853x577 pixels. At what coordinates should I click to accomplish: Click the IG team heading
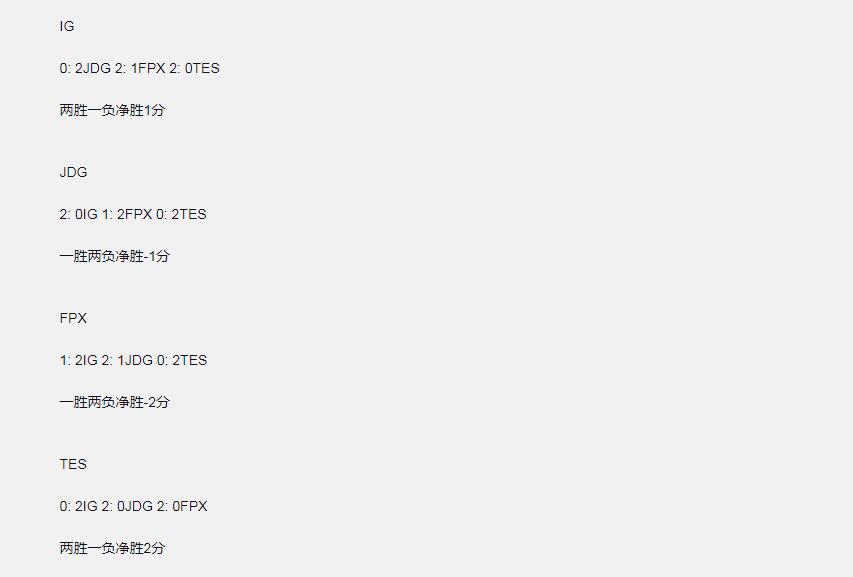point(67,26)
